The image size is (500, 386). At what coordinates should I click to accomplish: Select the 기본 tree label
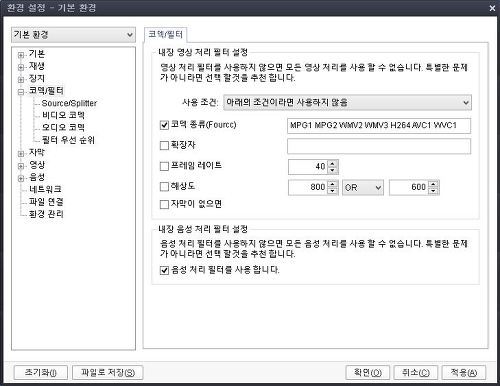(37, 54)
